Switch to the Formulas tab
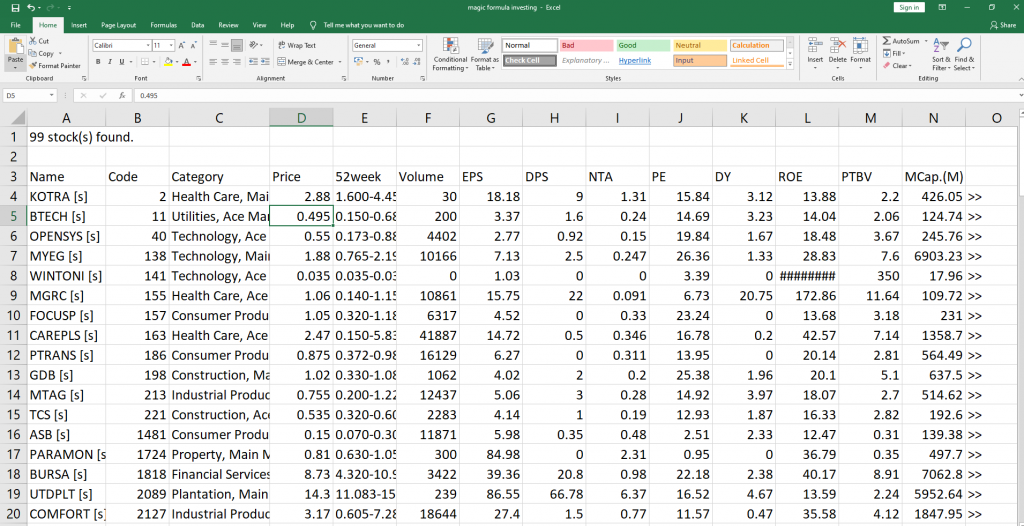The height and width of the screenshot is (526, 1024). click(x=163, y=25)
